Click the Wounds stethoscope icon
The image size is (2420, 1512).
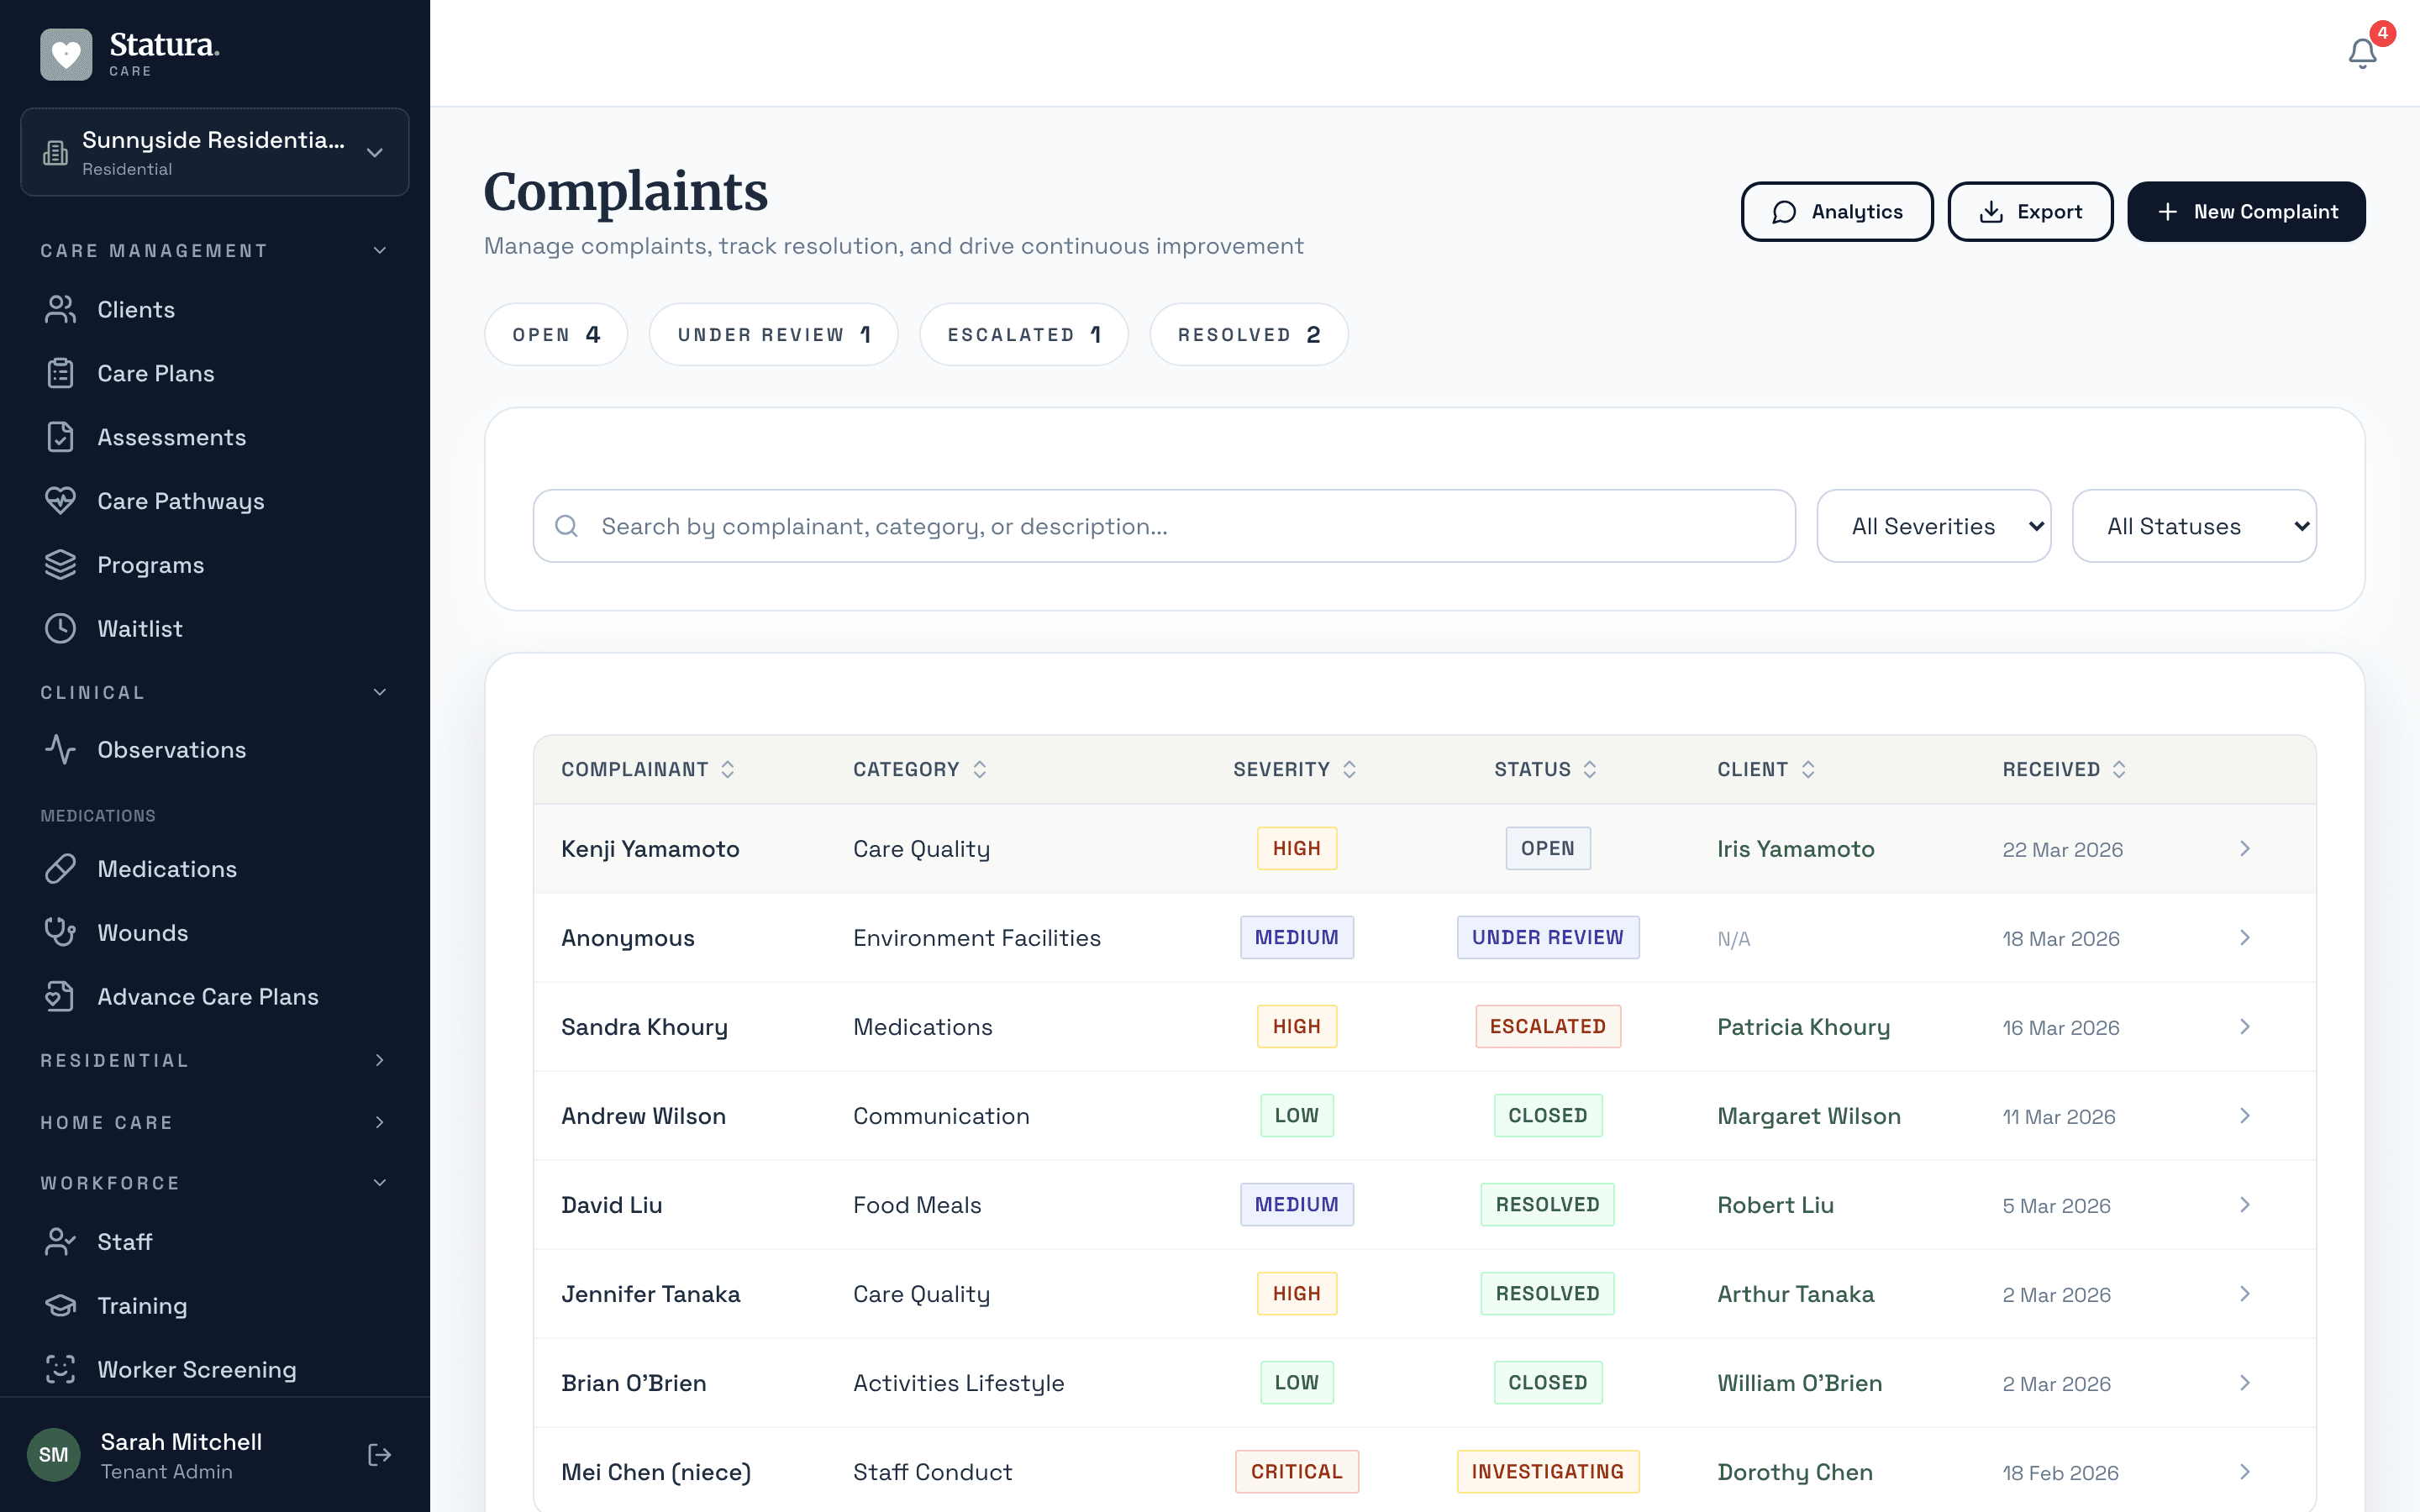pyautogui.click(x=60, y=931)
